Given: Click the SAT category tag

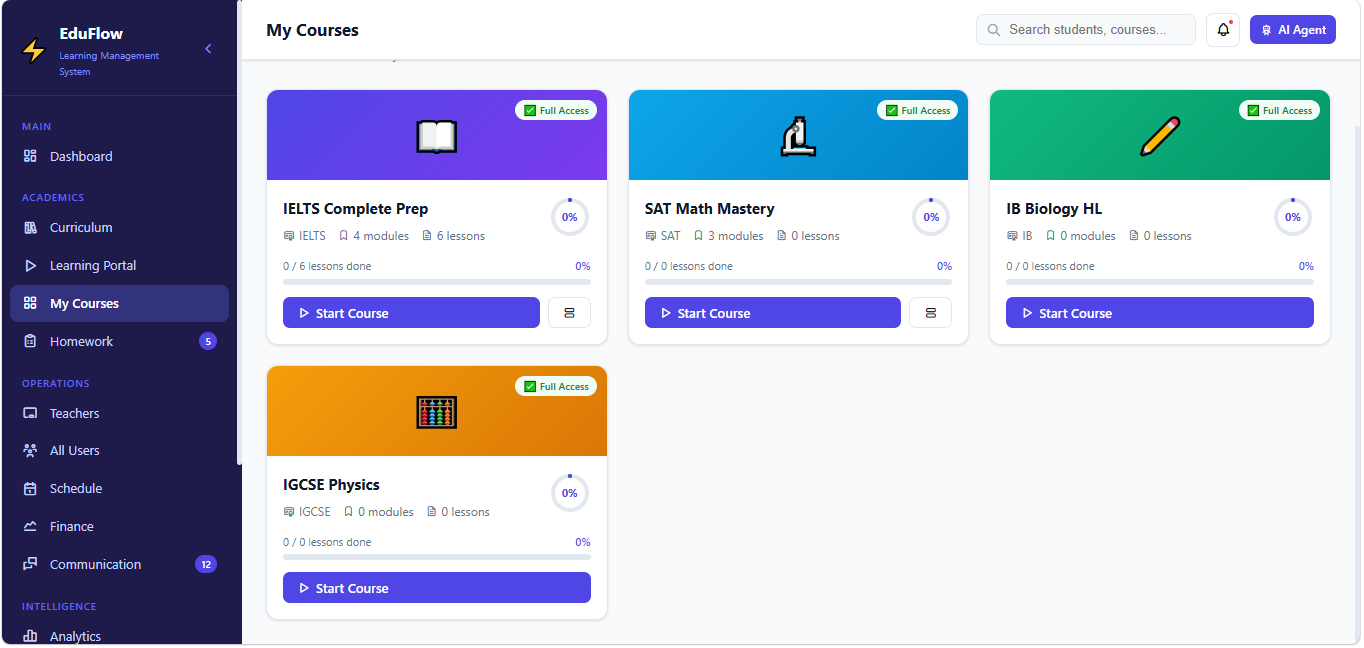Looking at the screenshot, I should point(663,236).
